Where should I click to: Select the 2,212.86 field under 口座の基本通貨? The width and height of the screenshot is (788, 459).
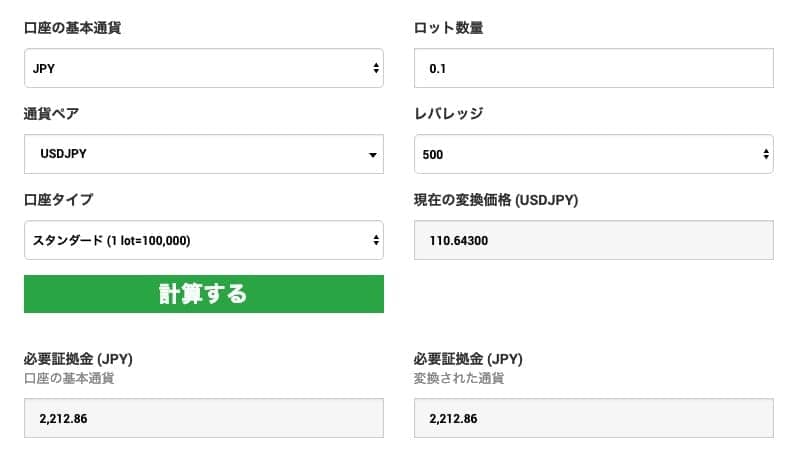coord(203,418)
